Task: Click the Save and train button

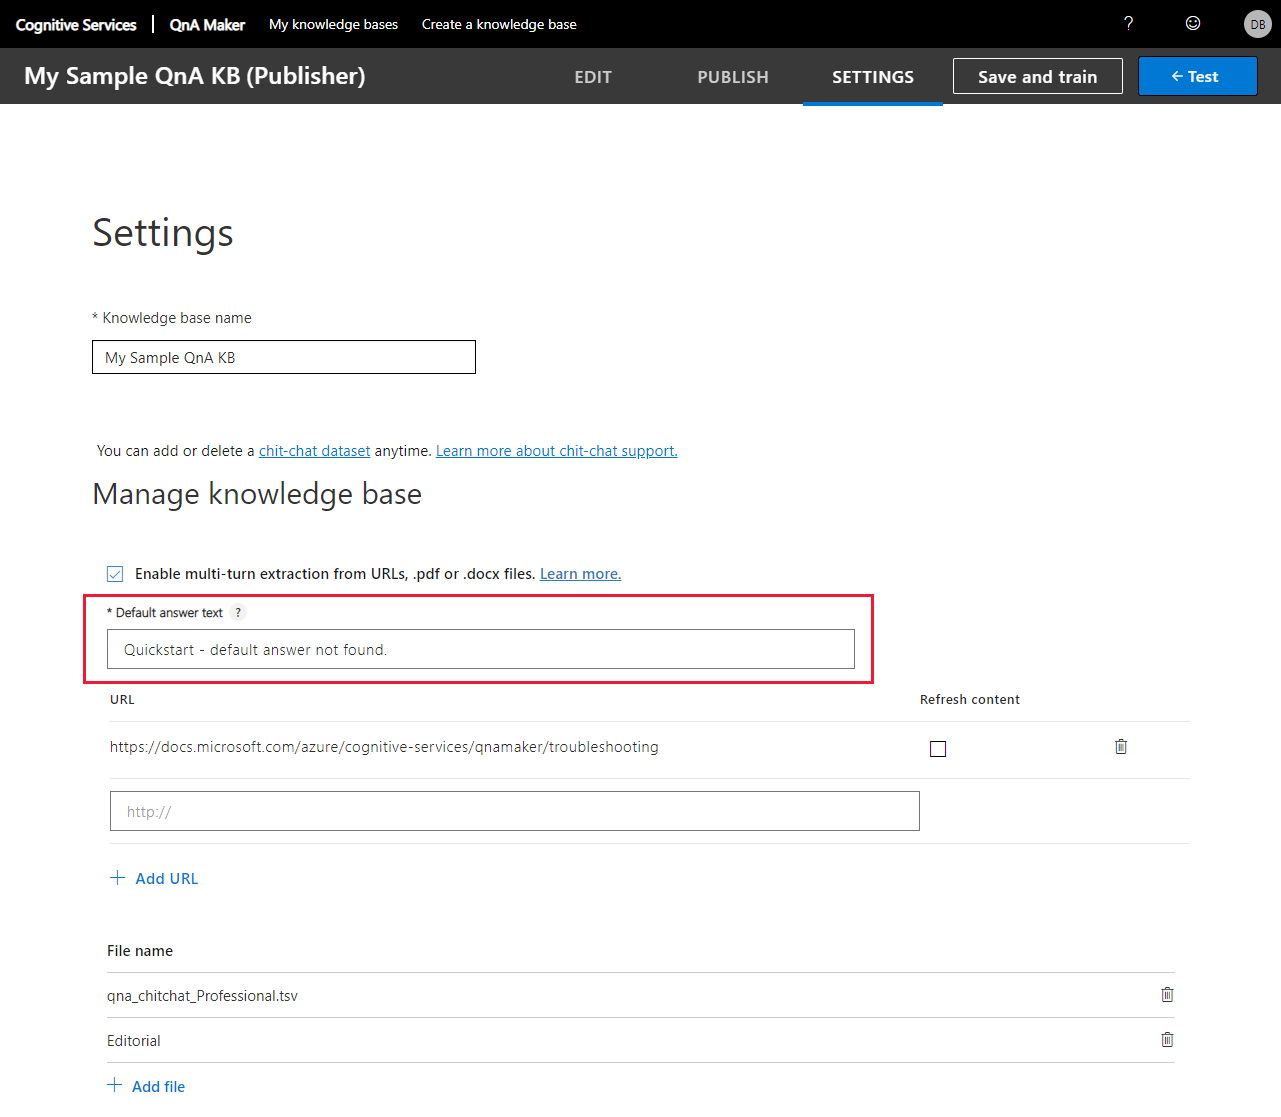Action: (1037, 76)
